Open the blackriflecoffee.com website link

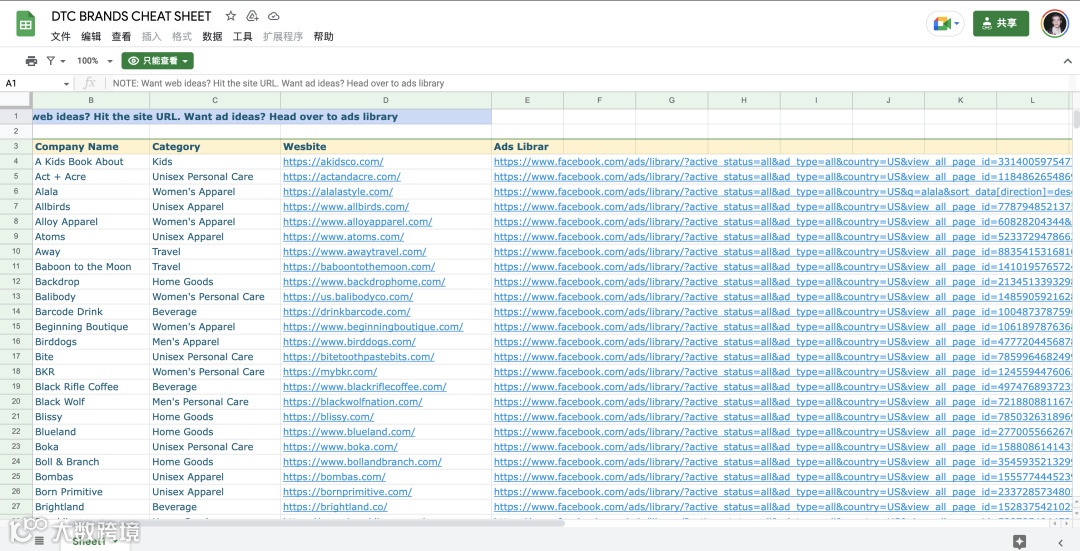[x=365, y=387]
